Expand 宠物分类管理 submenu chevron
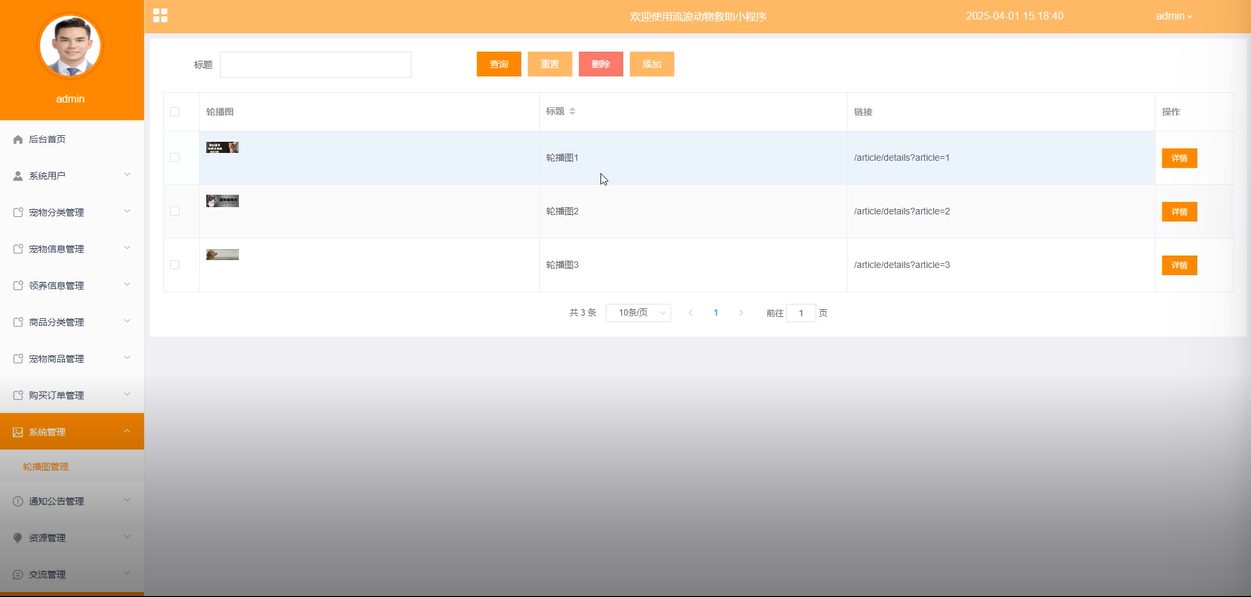 127,212
